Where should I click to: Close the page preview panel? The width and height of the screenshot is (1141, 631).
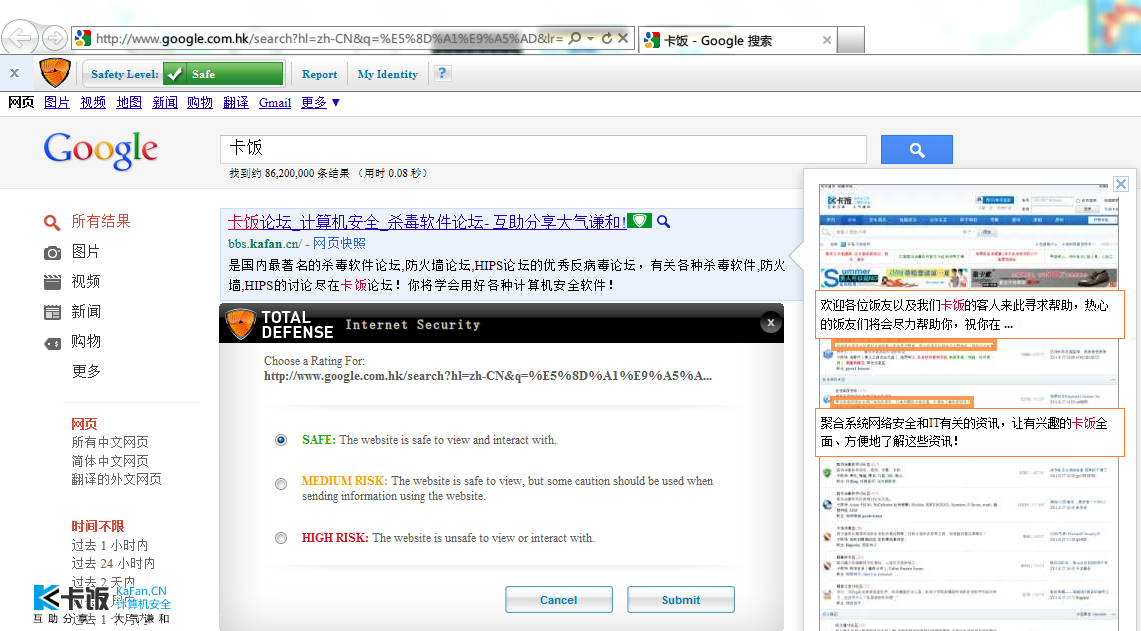click(1121, 184)
